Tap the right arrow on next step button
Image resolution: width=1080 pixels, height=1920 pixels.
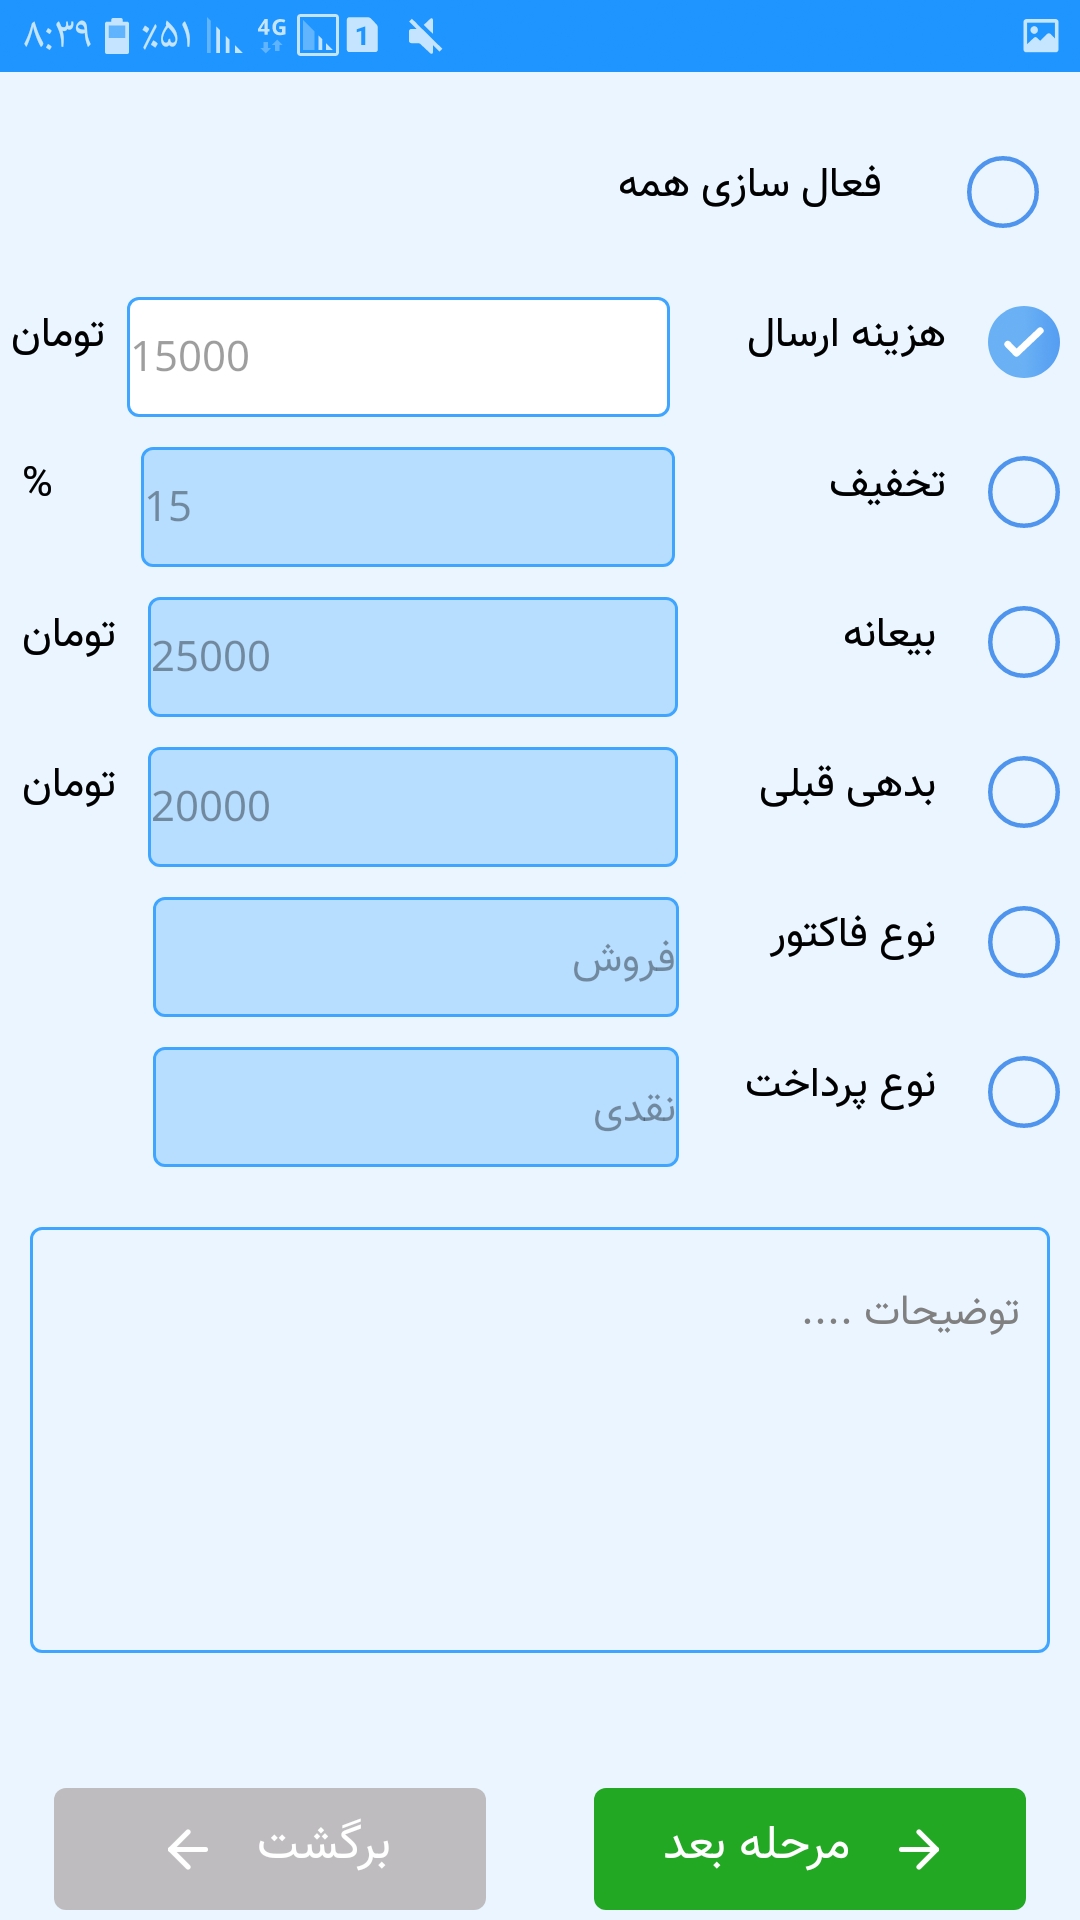click(919, 1849)
